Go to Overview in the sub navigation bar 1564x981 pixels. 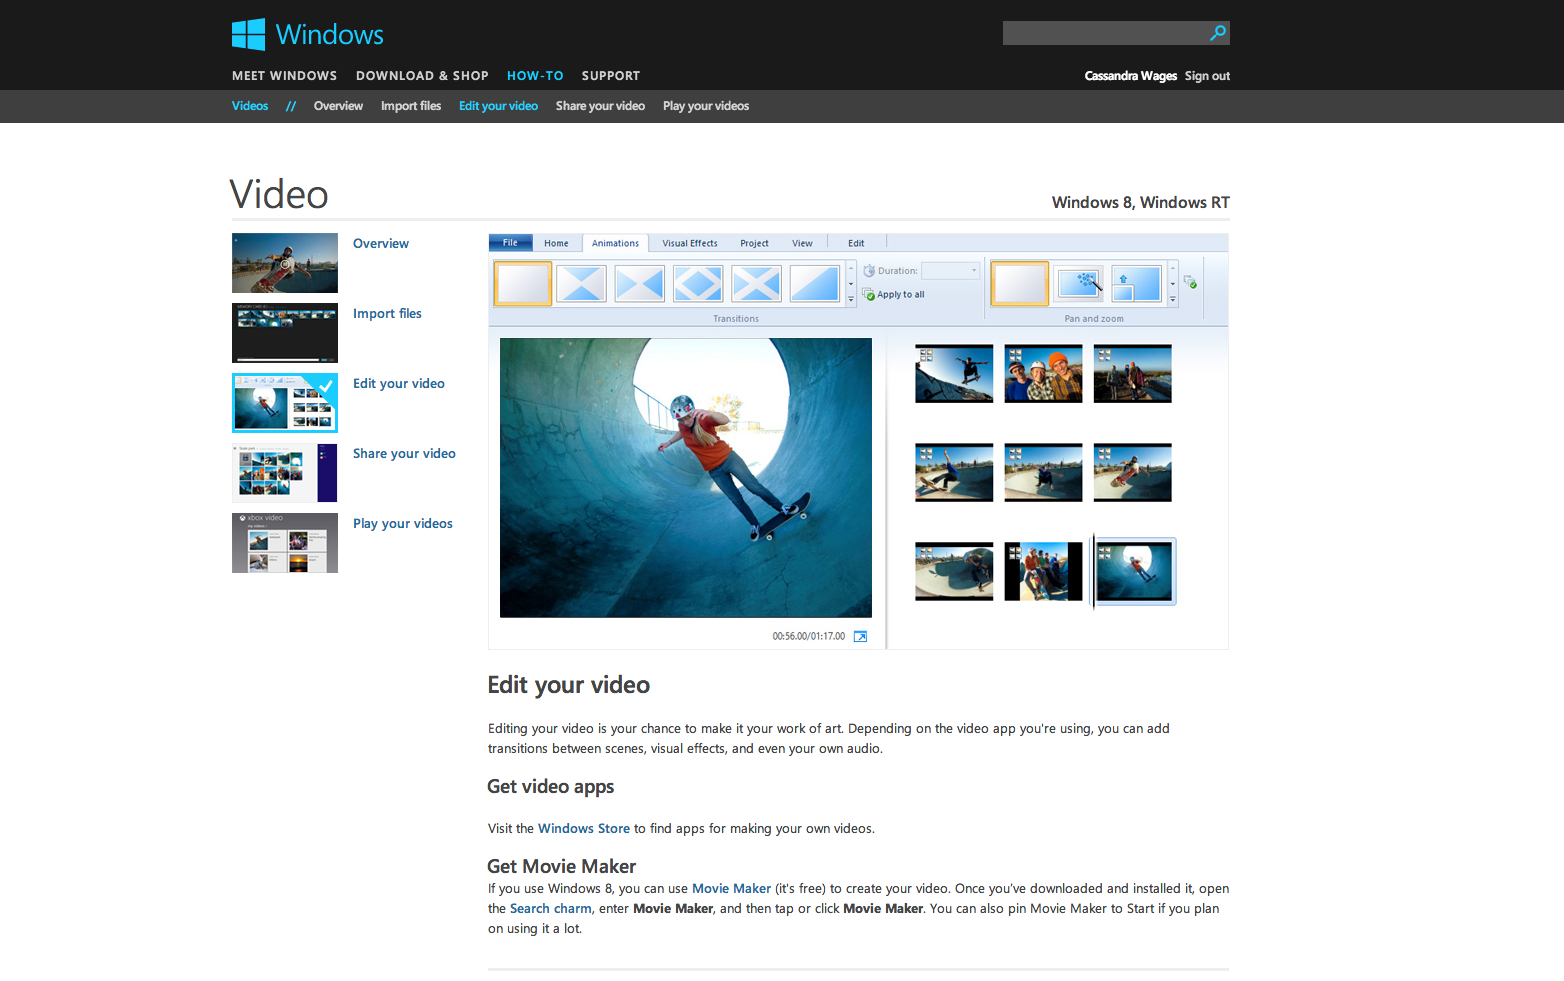pyautogui.click(x=338, y=106)
